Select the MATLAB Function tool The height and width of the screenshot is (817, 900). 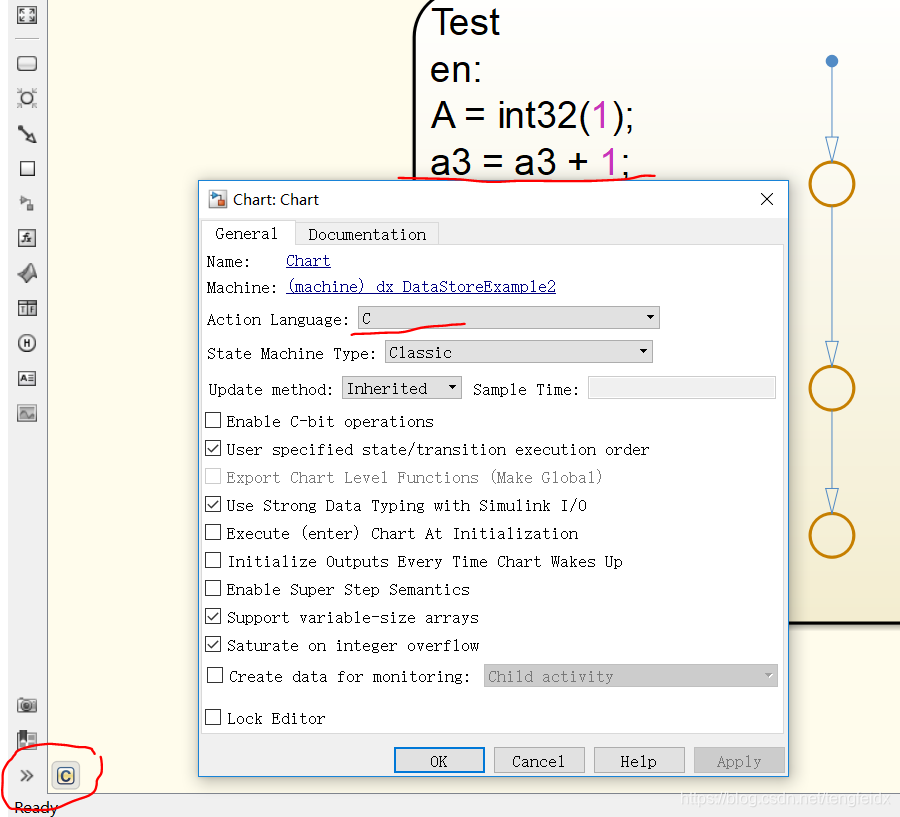[27, 273]
